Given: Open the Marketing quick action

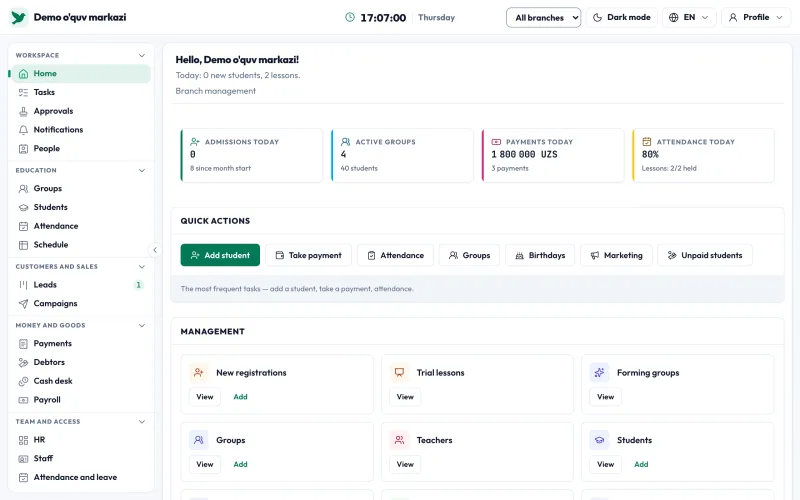Looking at the screenshot, I should point(616,255).
